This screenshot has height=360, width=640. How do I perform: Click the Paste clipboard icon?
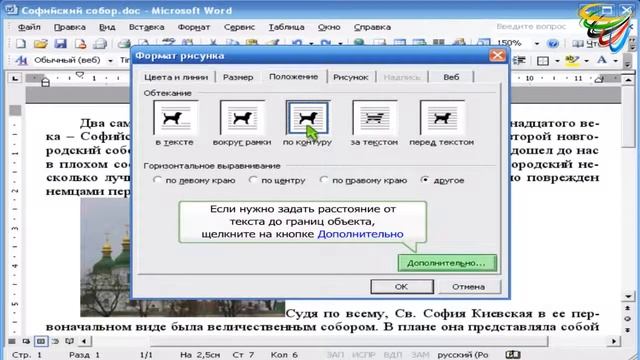pos(251,43)
